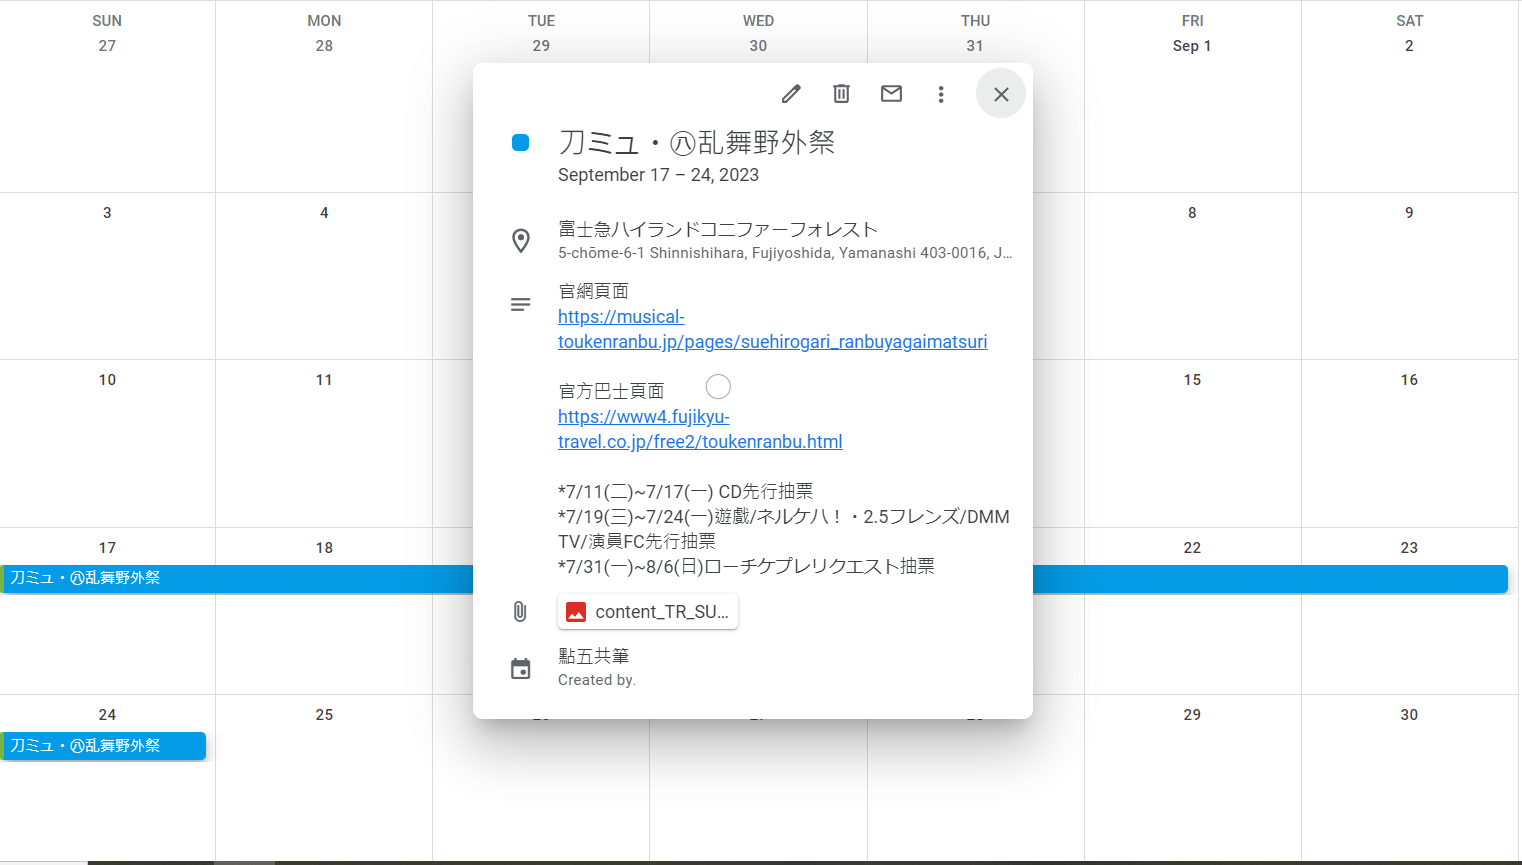
Task: Click the calendar name 點五共筆
Action: 594,656
